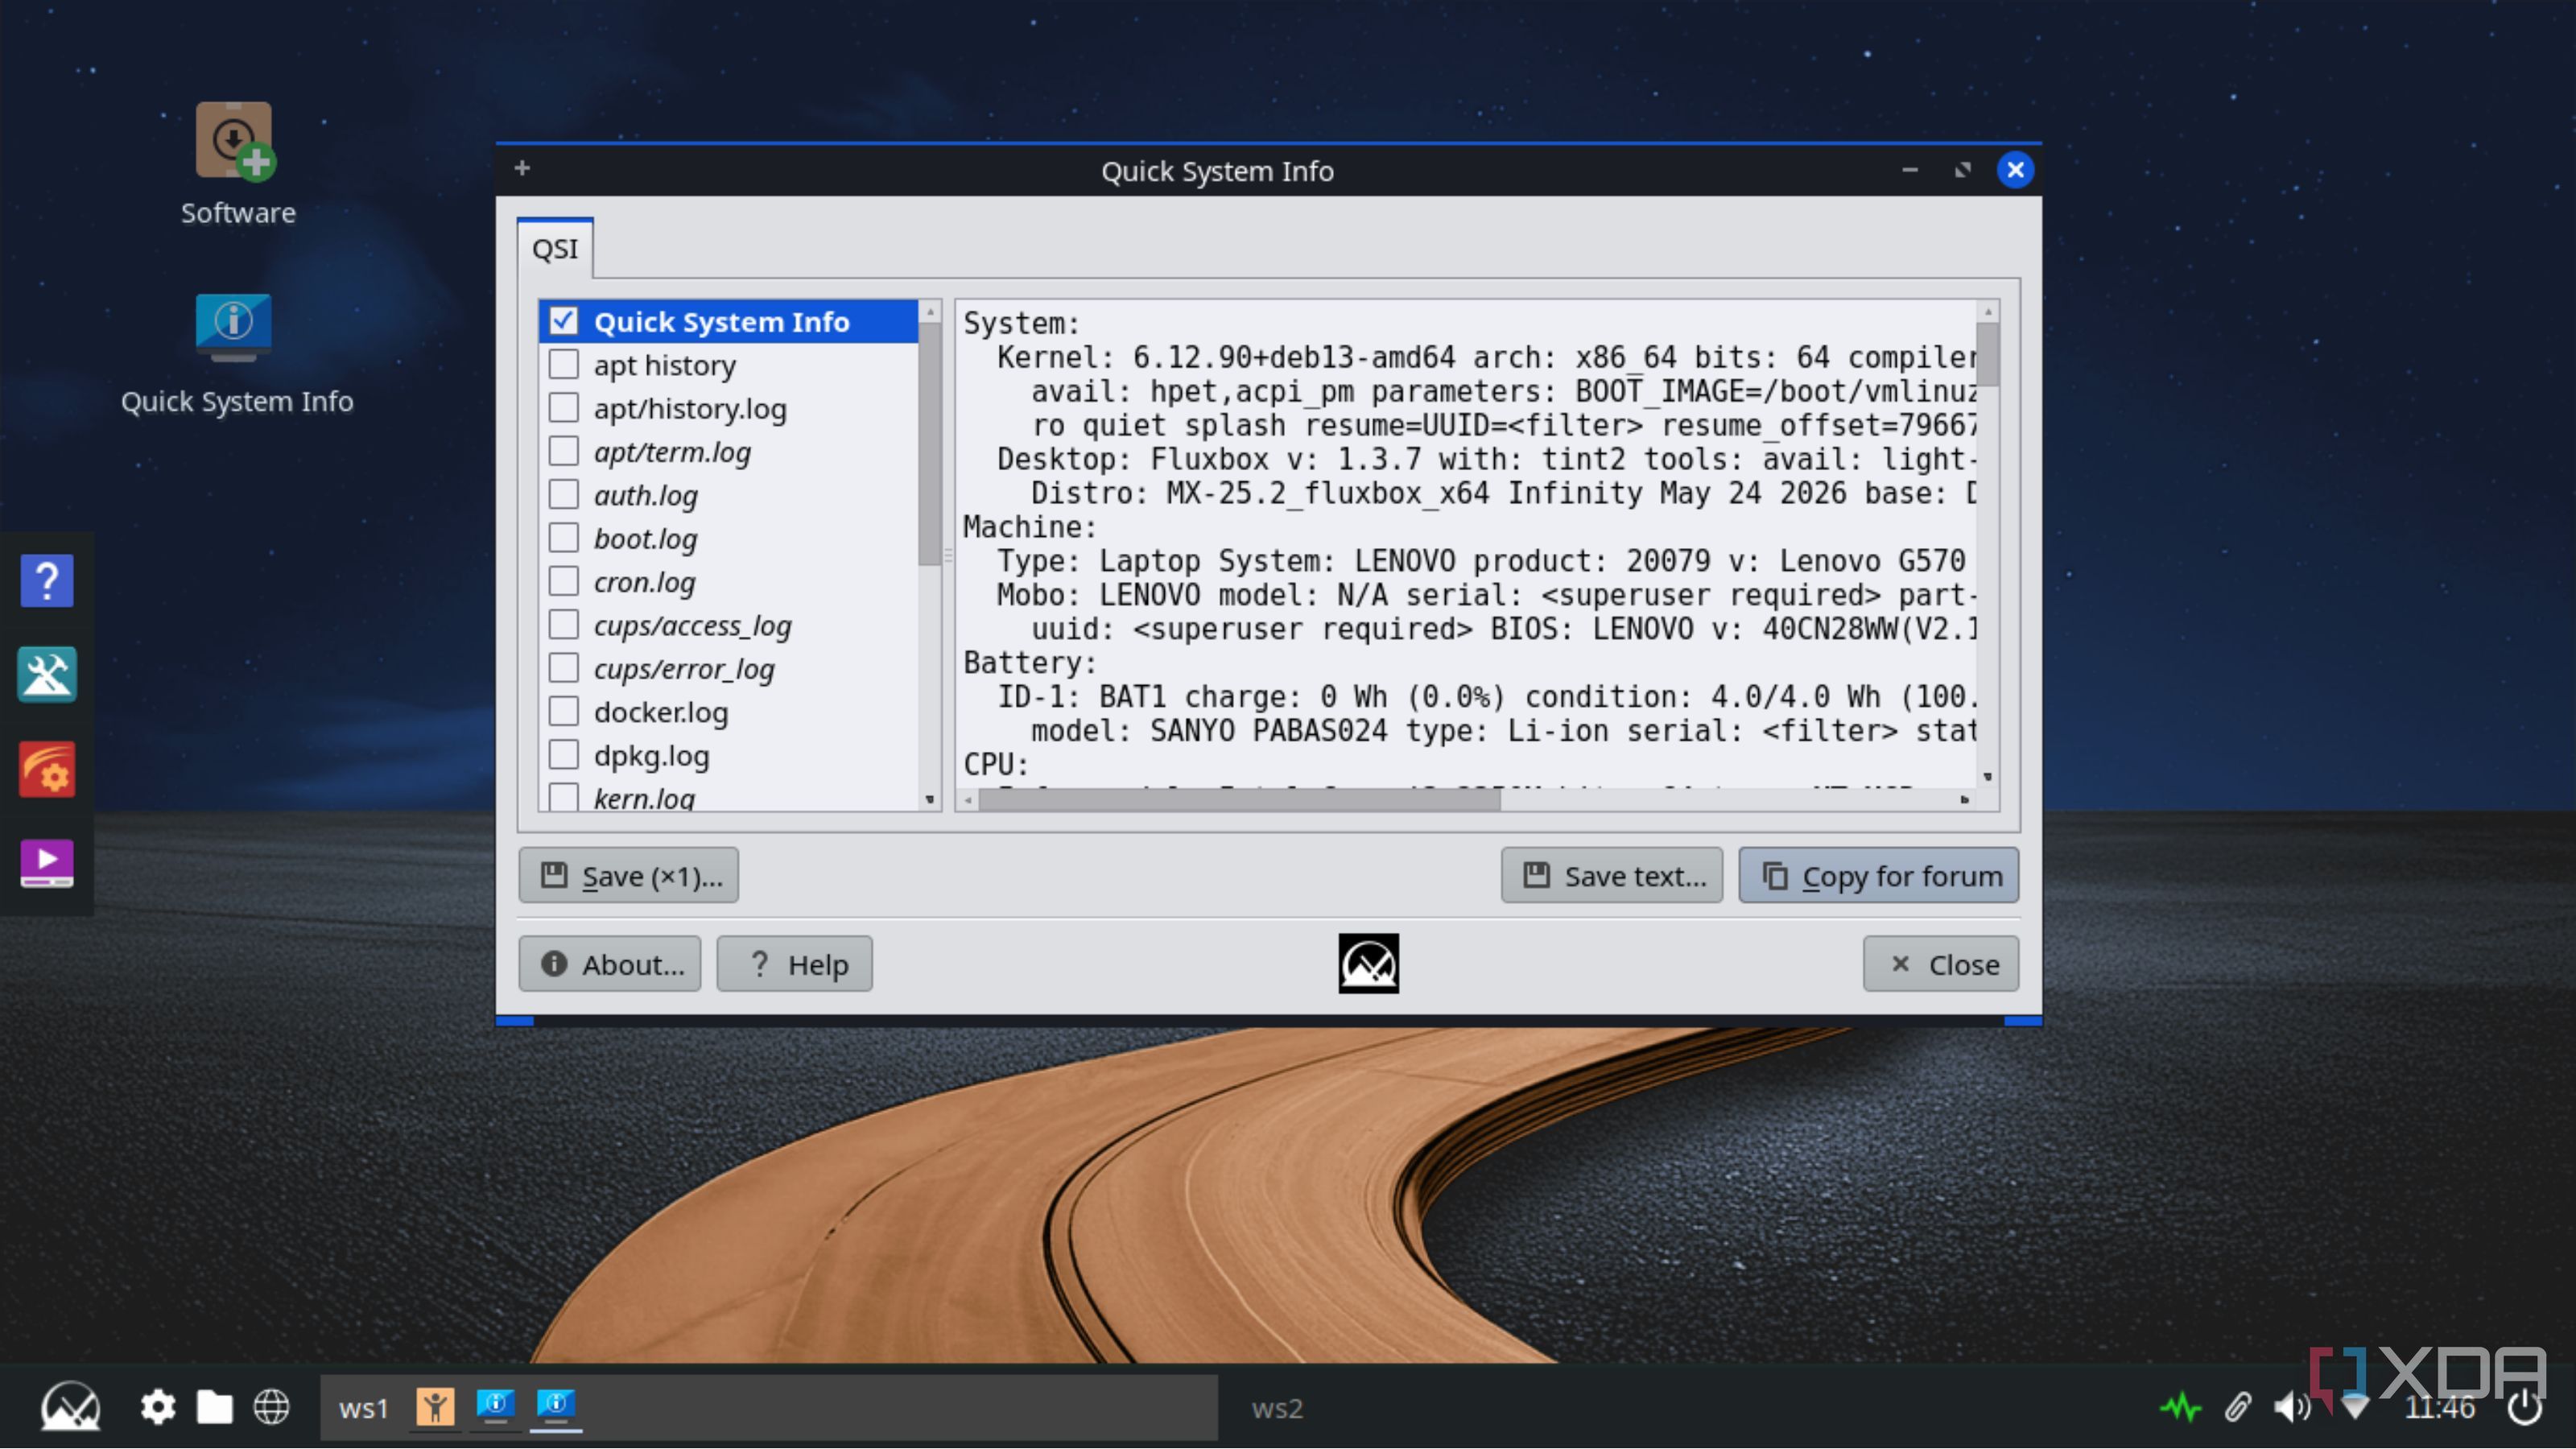Screen dimensions: 2576x1449
Task: Uncheck the Quick System Info checkbox
Action: (x=564, y=321)
